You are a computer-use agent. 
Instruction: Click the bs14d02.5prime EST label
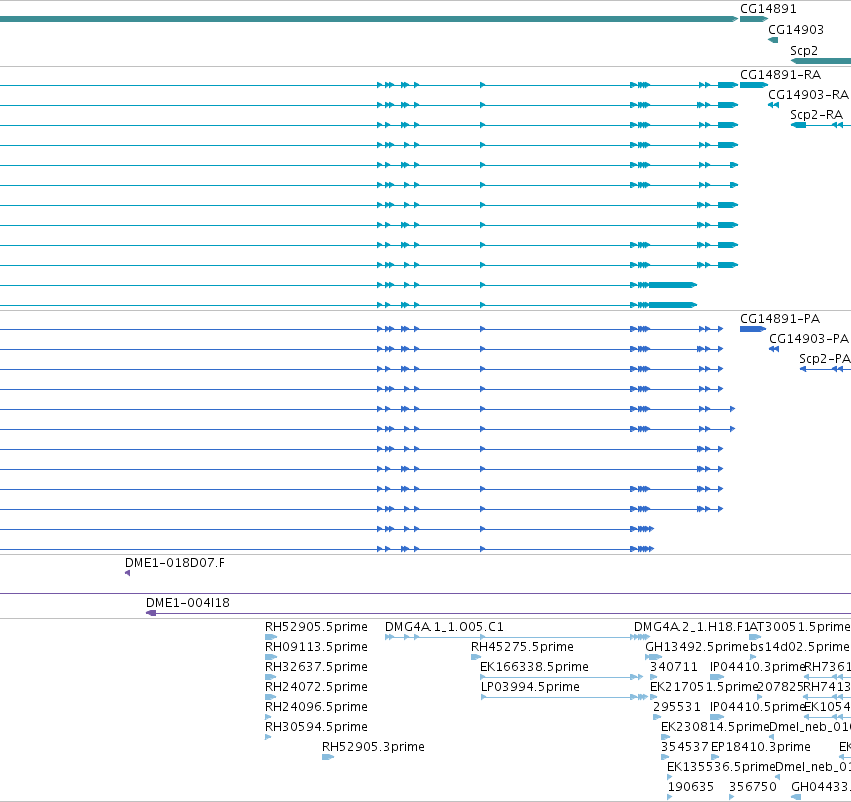click(799, 647)
